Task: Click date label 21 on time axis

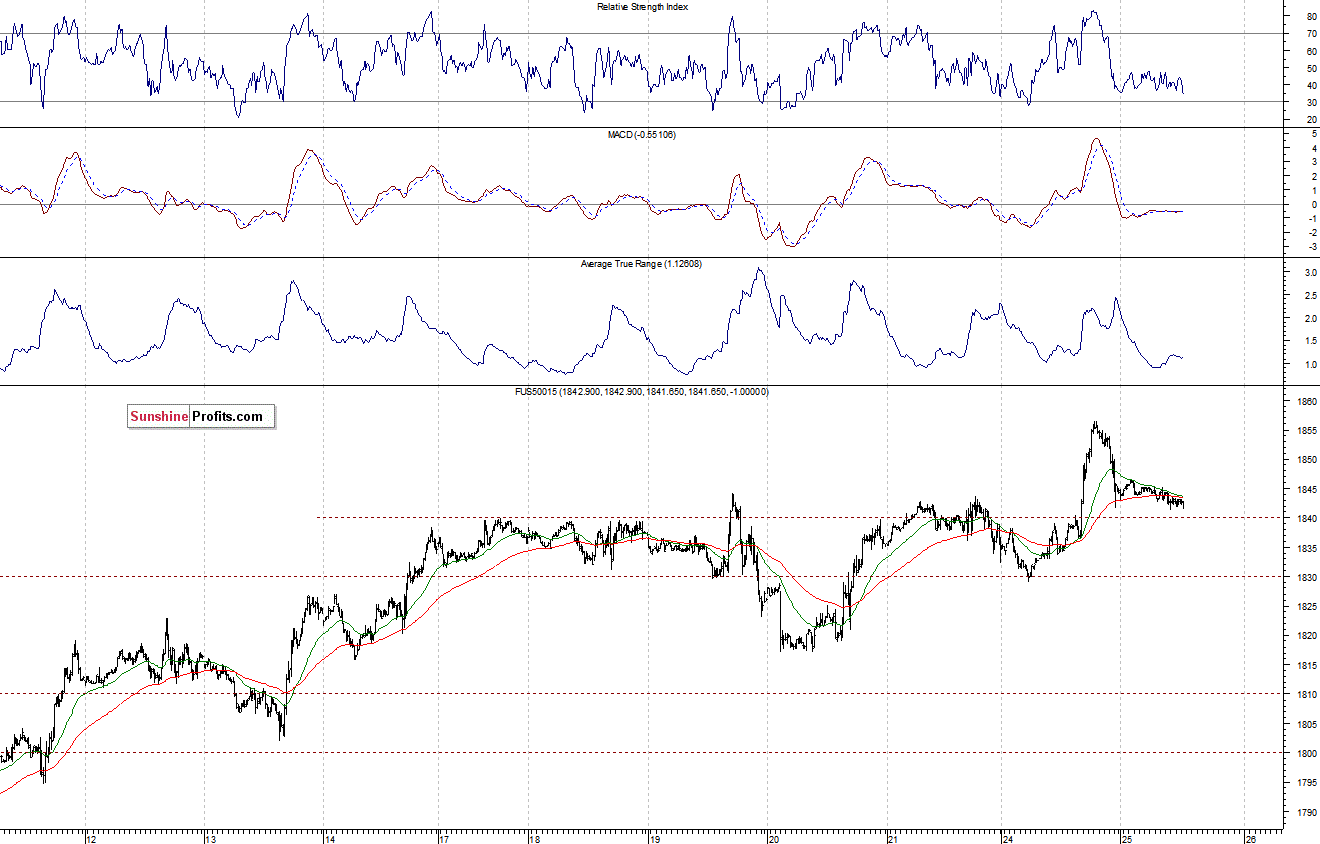Action: tap(893, 839)
